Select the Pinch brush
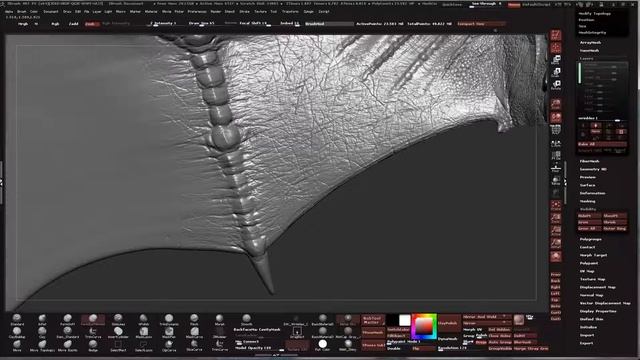Screen dimensions: 640x360 (x=194, y=320)
